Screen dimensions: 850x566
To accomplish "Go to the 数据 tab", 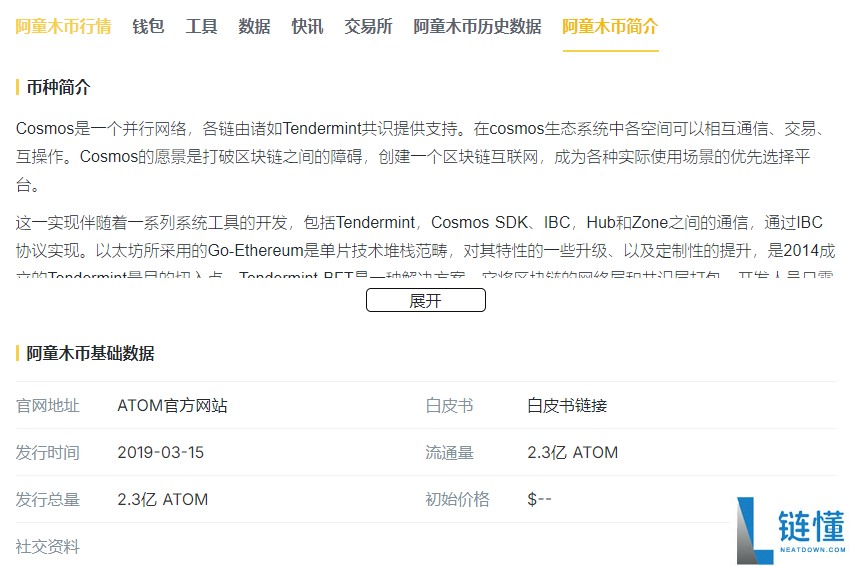I will 254,26.
